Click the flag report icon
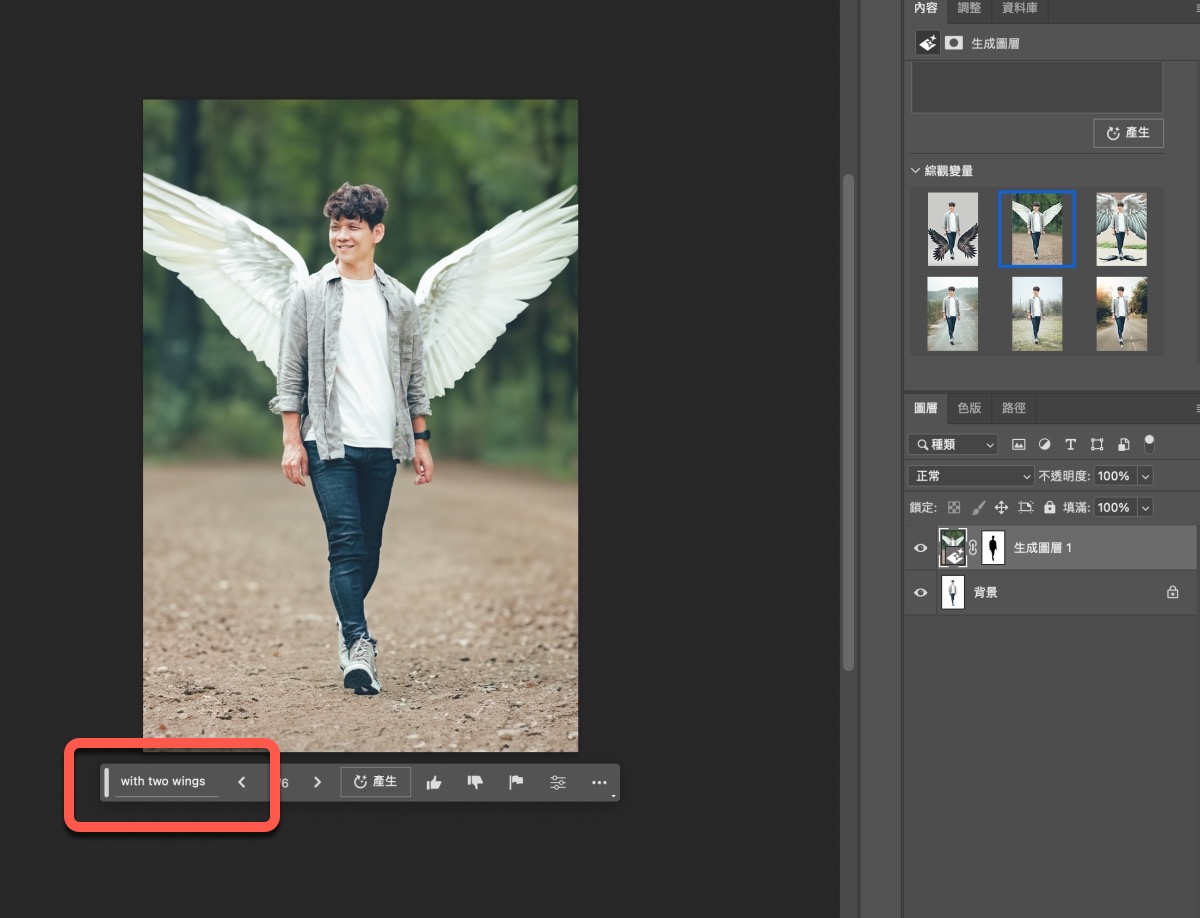Screen dimensions: 1200x918 [516, 783]
